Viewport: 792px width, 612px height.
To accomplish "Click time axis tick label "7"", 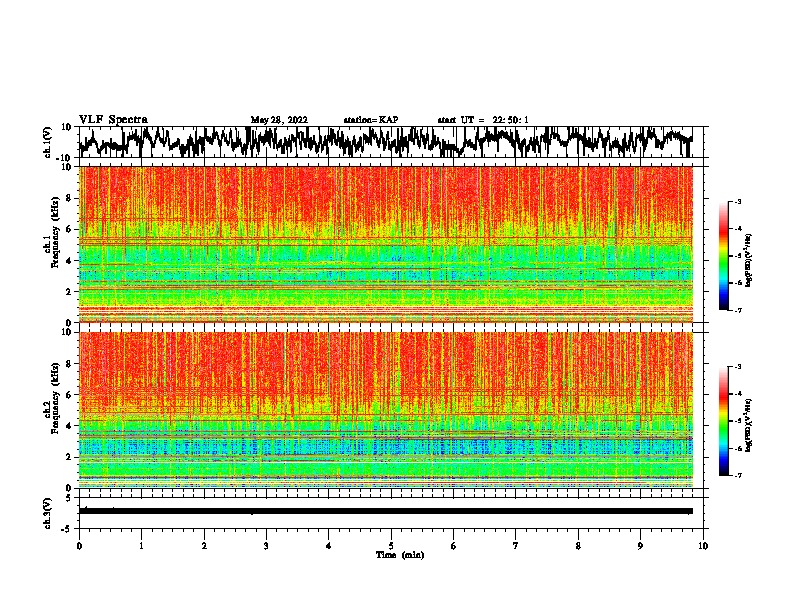I will tap(516, 546).
